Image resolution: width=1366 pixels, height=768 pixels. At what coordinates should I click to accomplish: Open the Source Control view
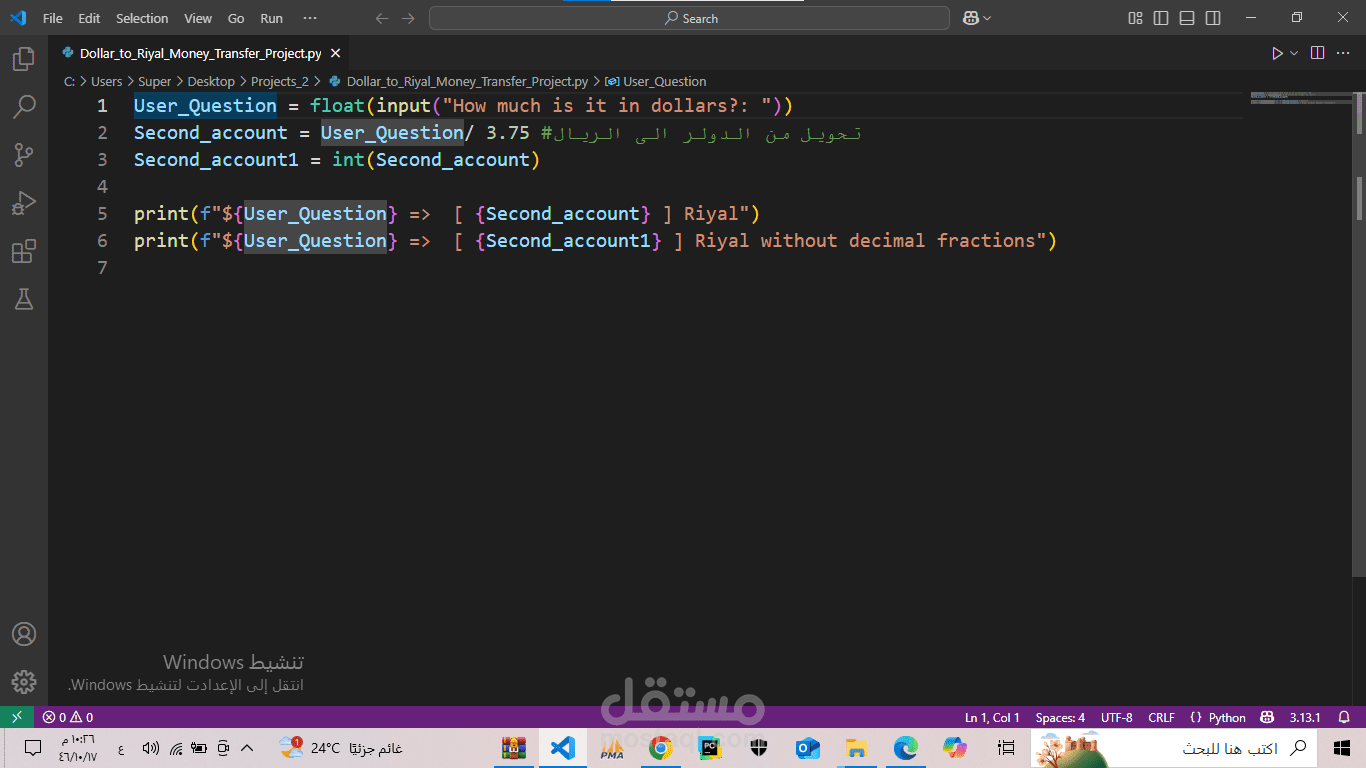tap(24, 155)
